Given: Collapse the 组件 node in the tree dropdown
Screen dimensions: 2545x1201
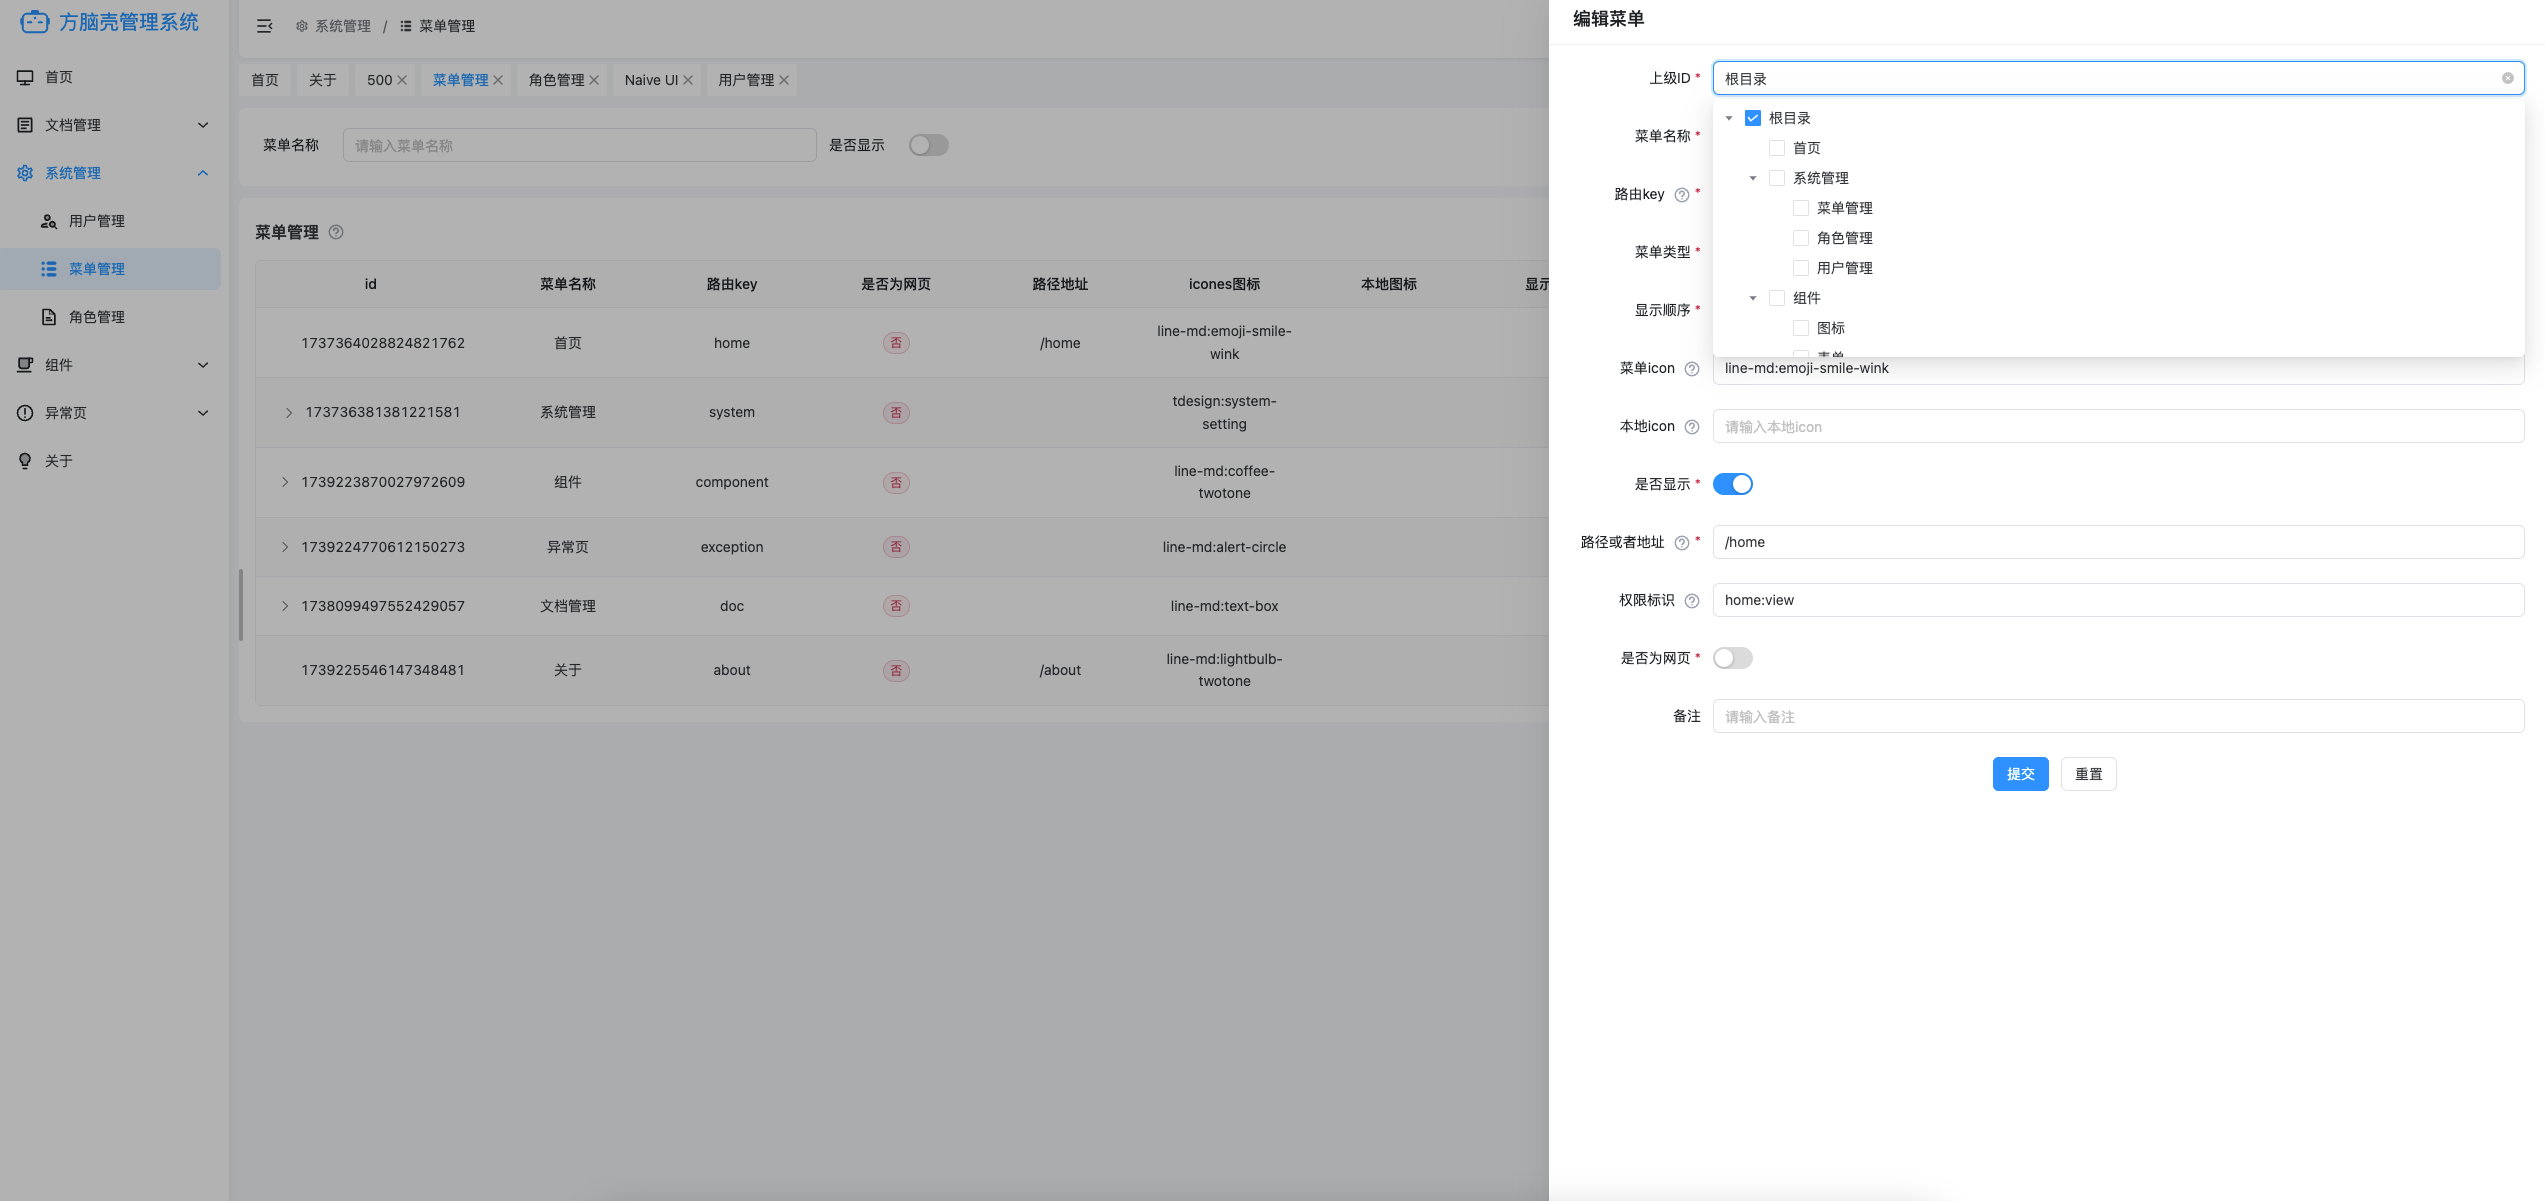Looking at the screenshot, I should (1752, 298).
